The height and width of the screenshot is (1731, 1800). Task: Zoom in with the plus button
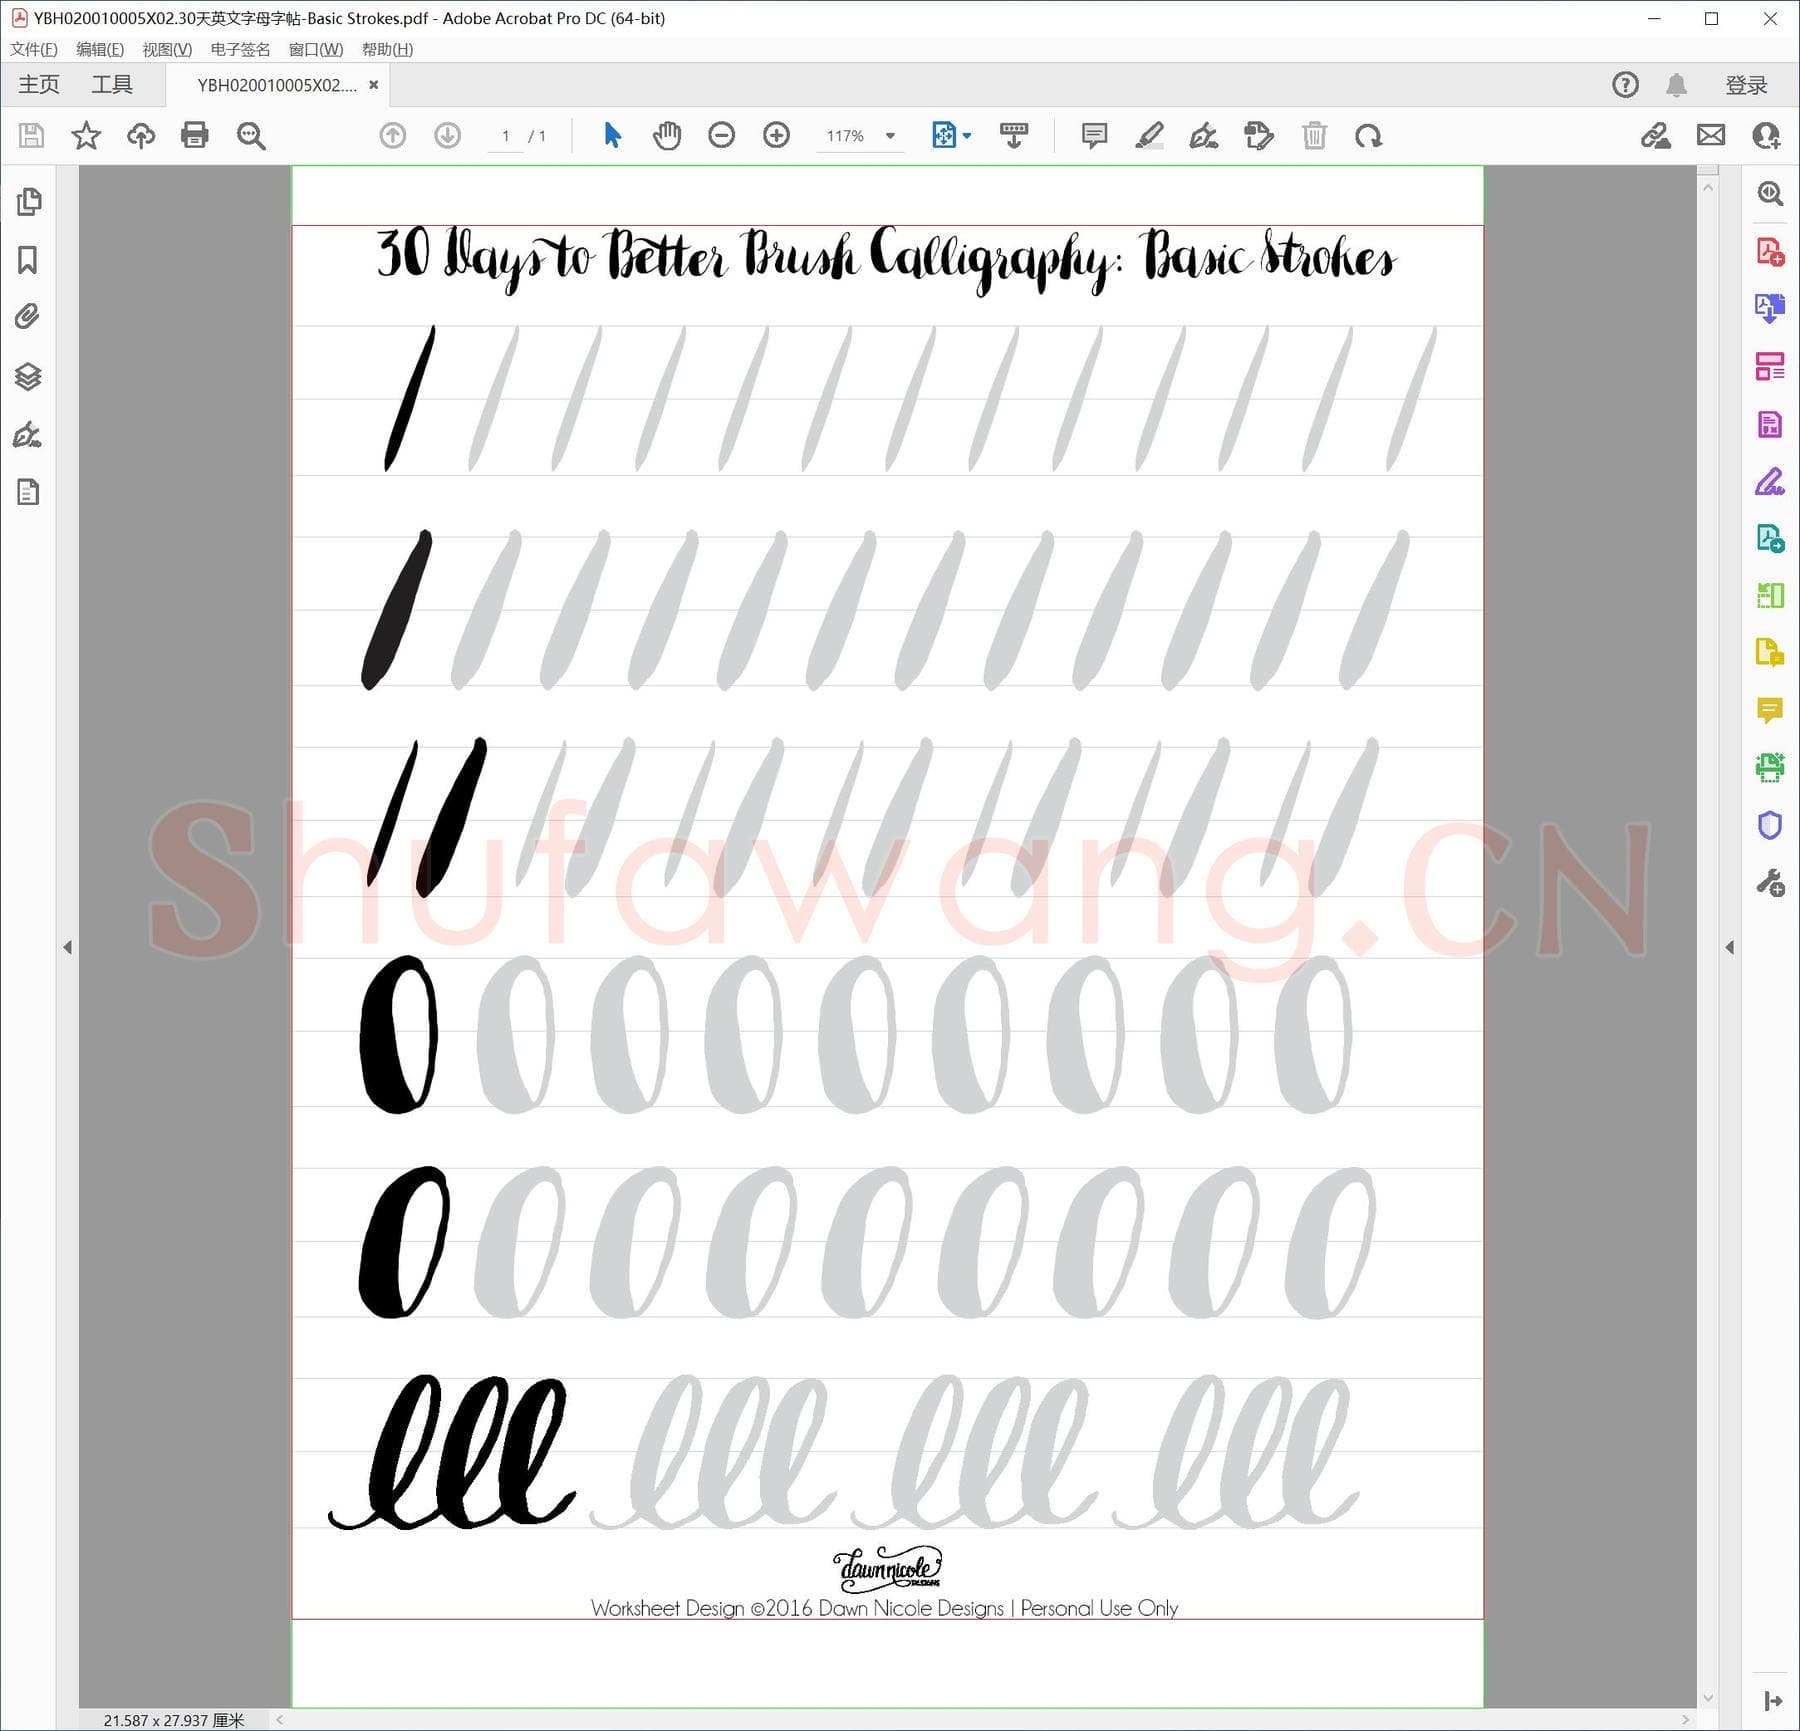point(776,135)
